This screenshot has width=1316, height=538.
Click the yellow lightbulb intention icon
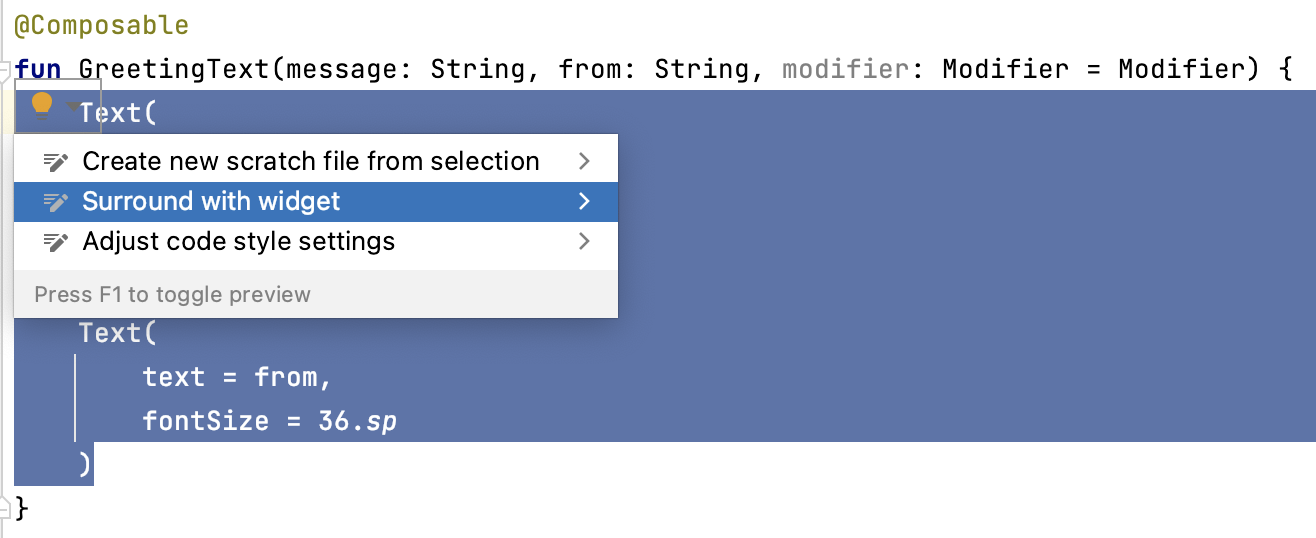[42, 105]
